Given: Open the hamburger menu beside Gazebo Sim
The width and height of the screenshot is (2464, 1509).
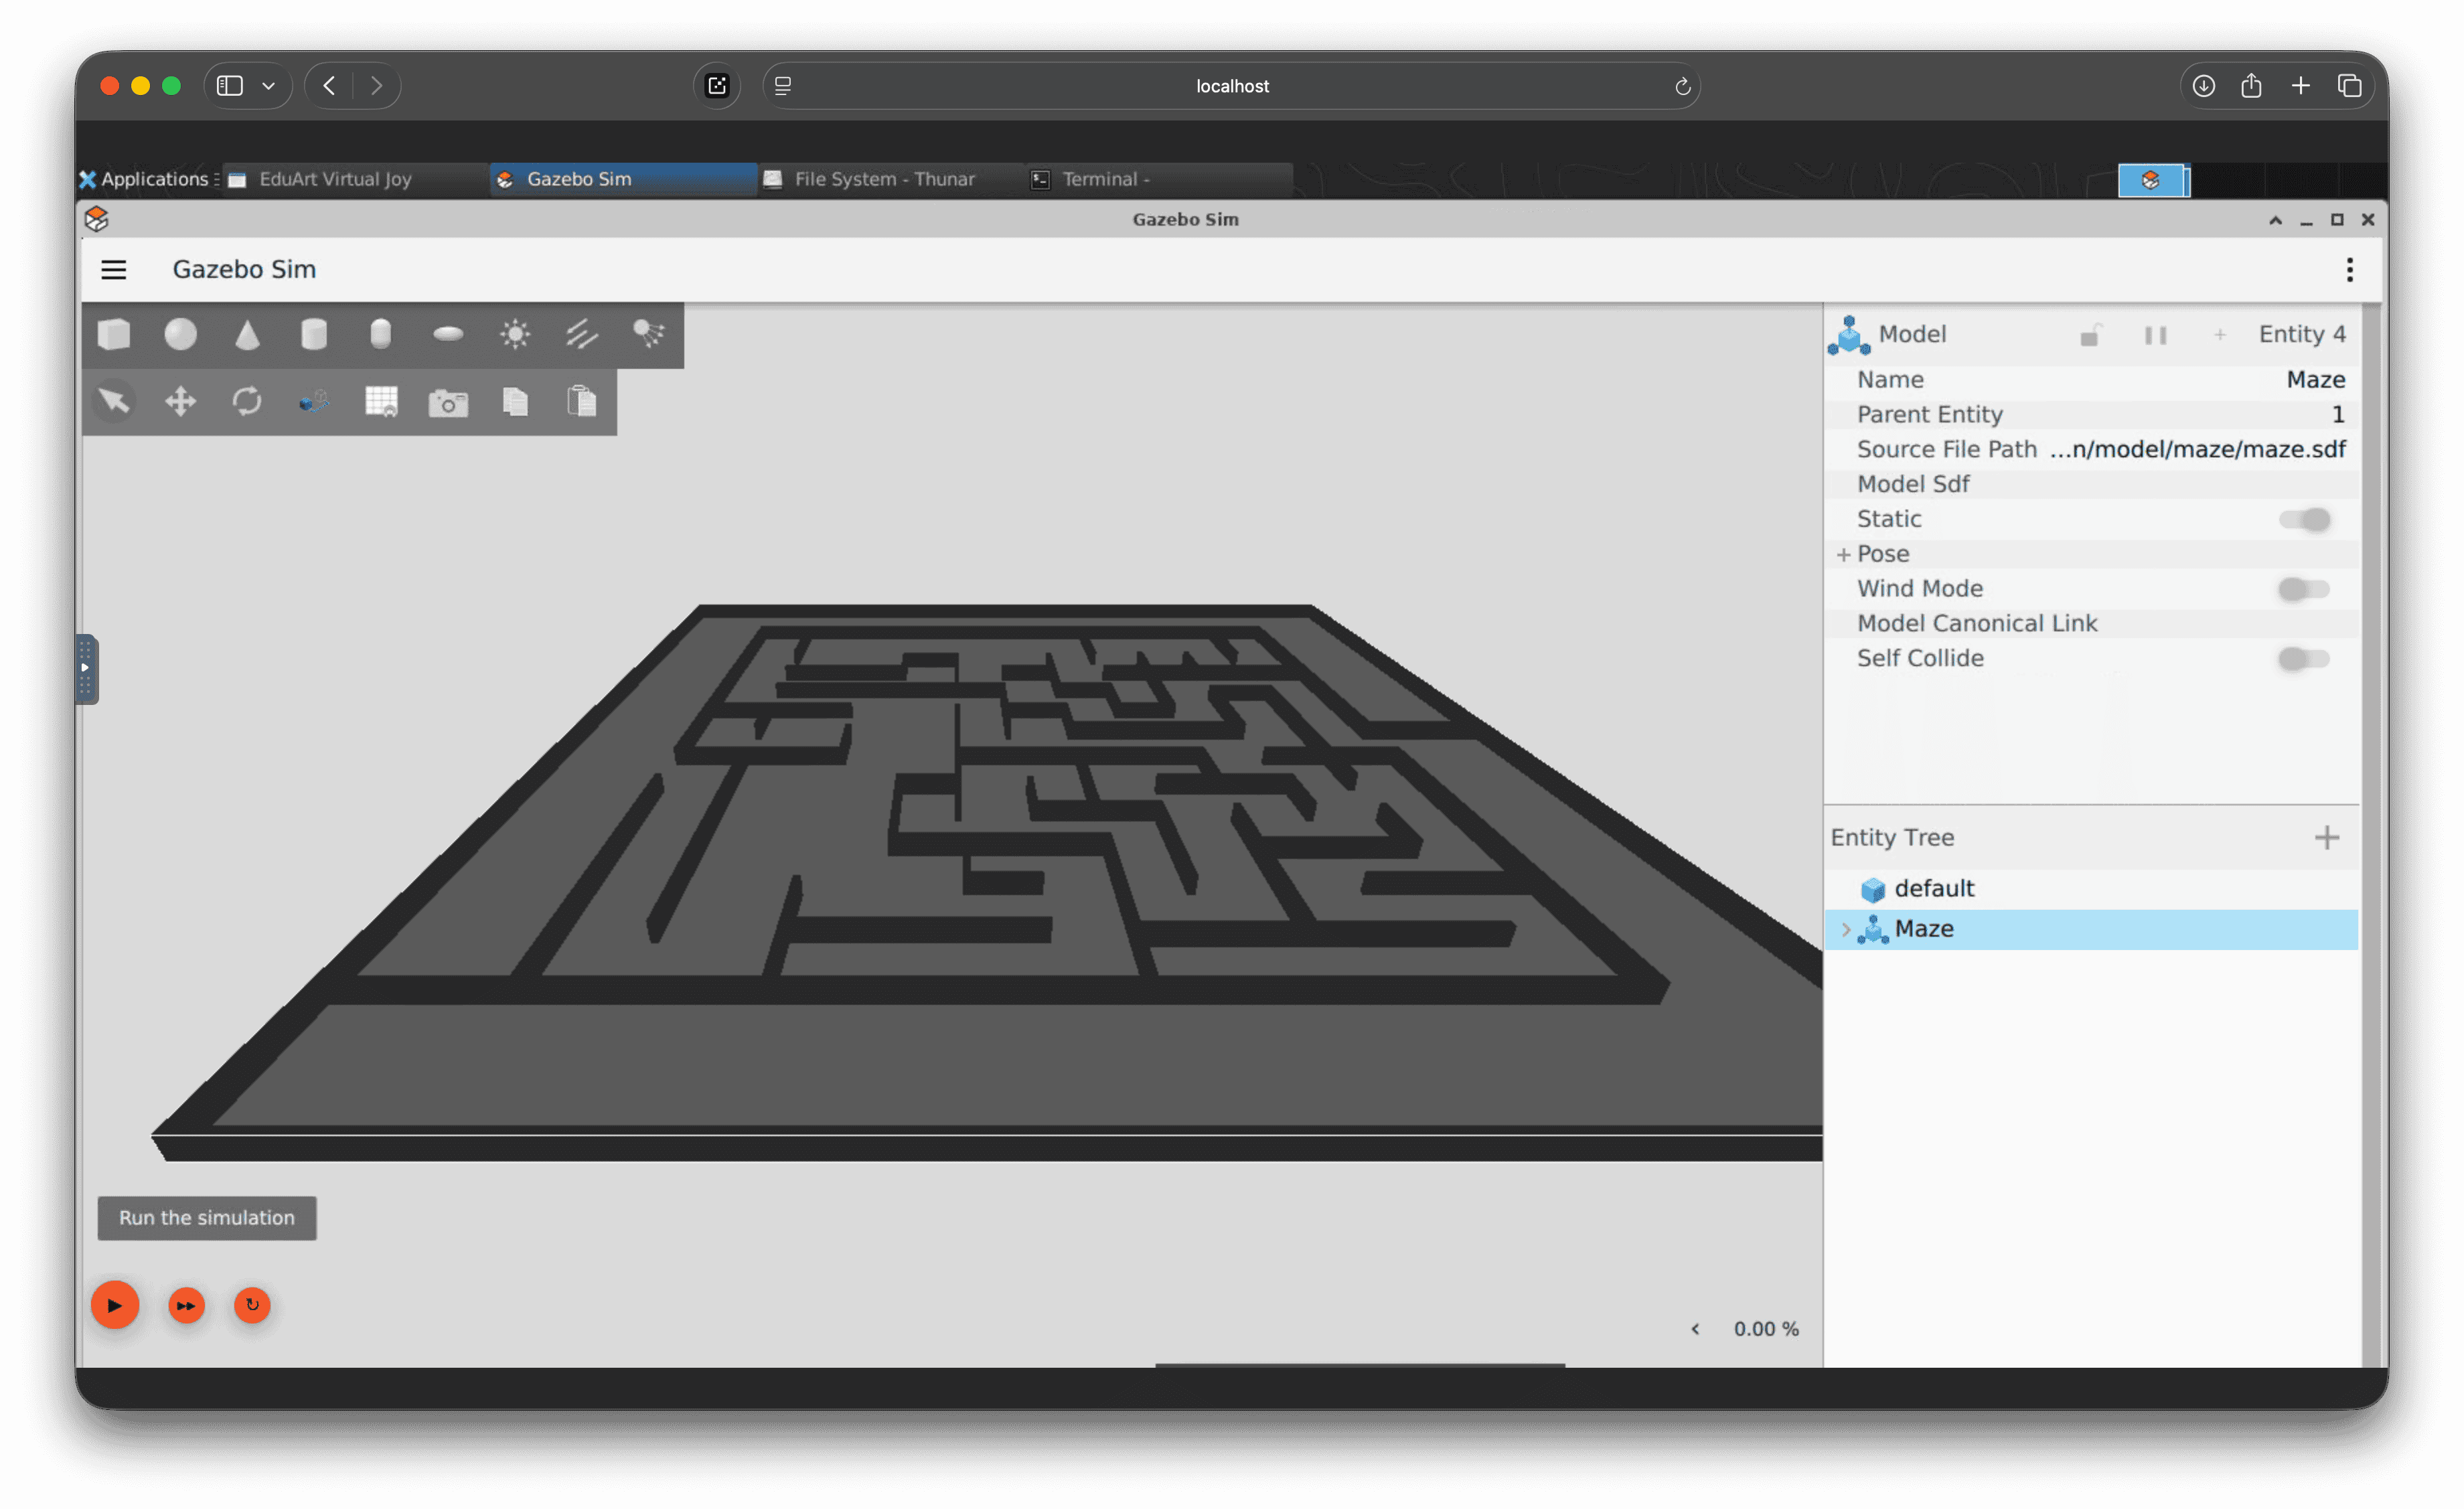Looking at the screenshot, I should 114,269.
